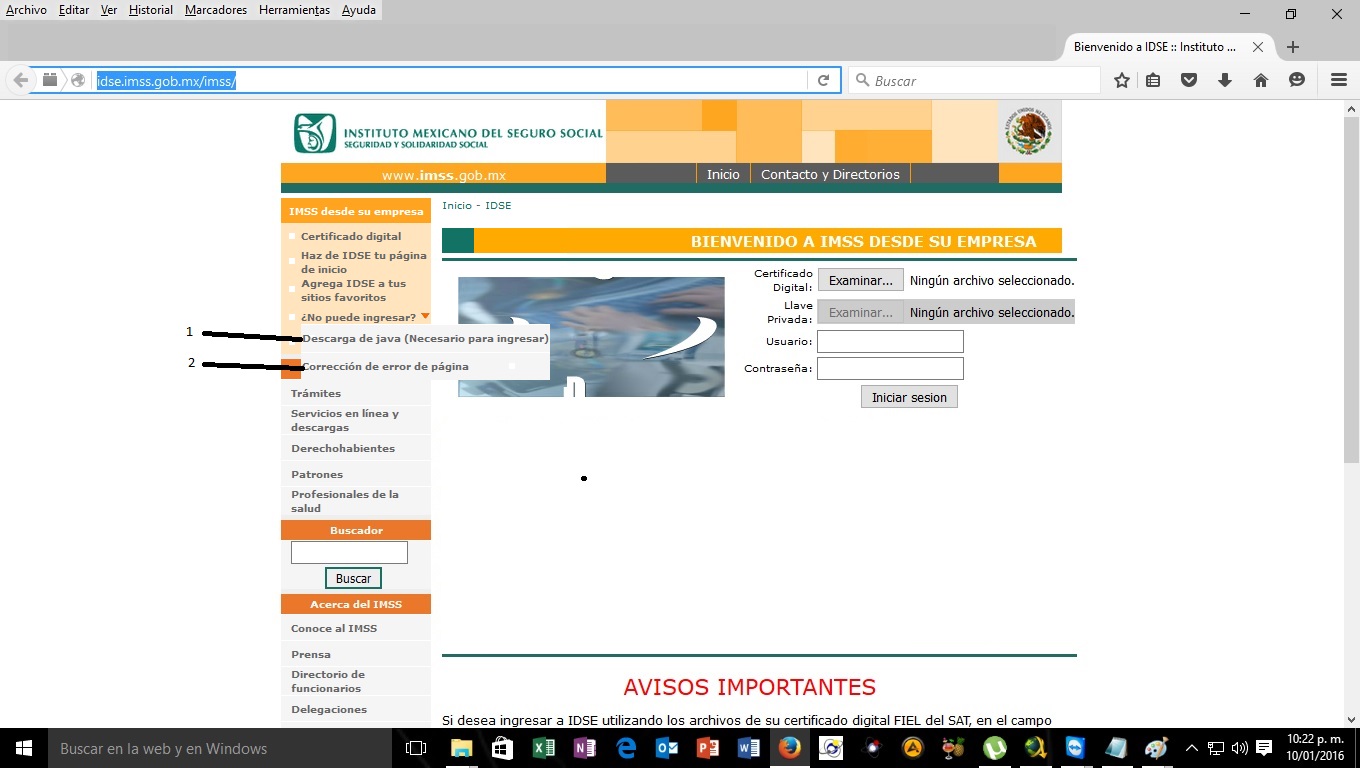Viewport: 1360px width, 768px height.
Task: Go to Firefox home page icon
Action: tap(1261, 81)
